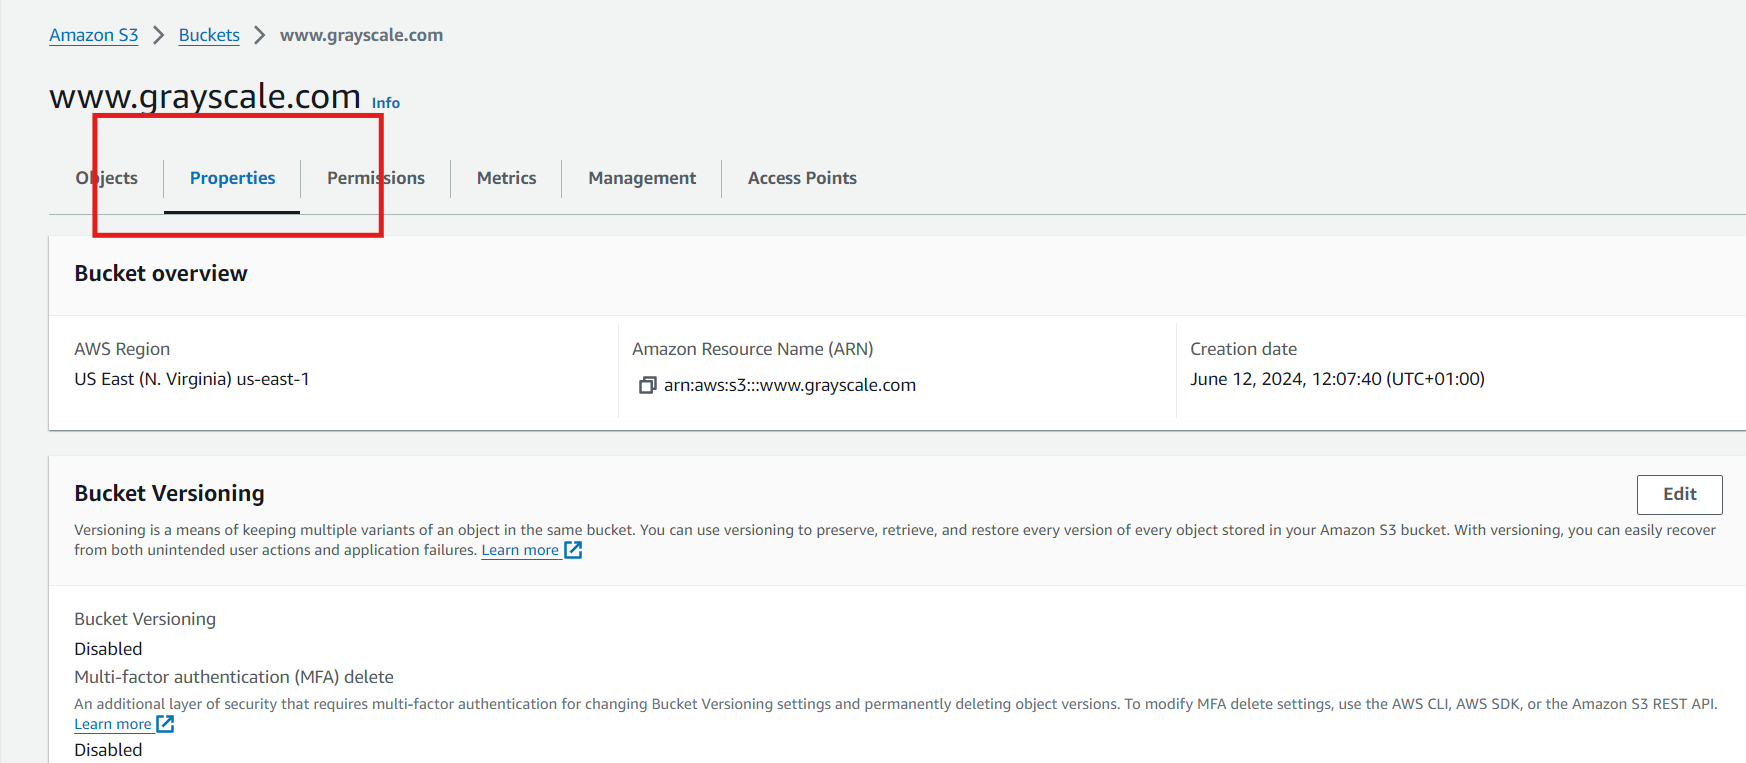
Task: Select the Properties tab
Action: 232,178
